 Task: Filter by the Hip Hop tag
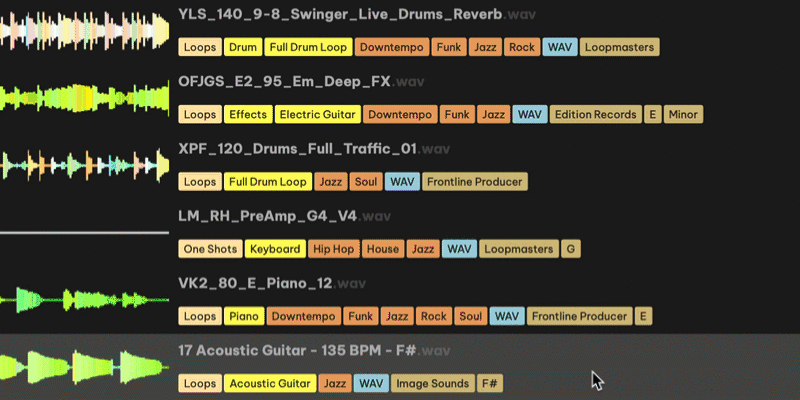334,249
